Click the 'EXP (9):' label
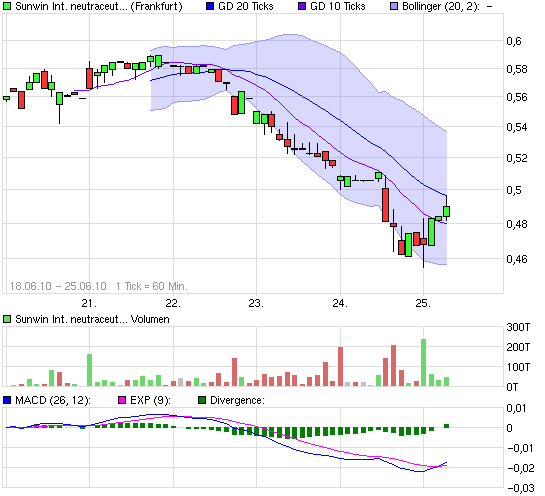Viewport: 545px width, 496px height. click(x=150, y=400)
